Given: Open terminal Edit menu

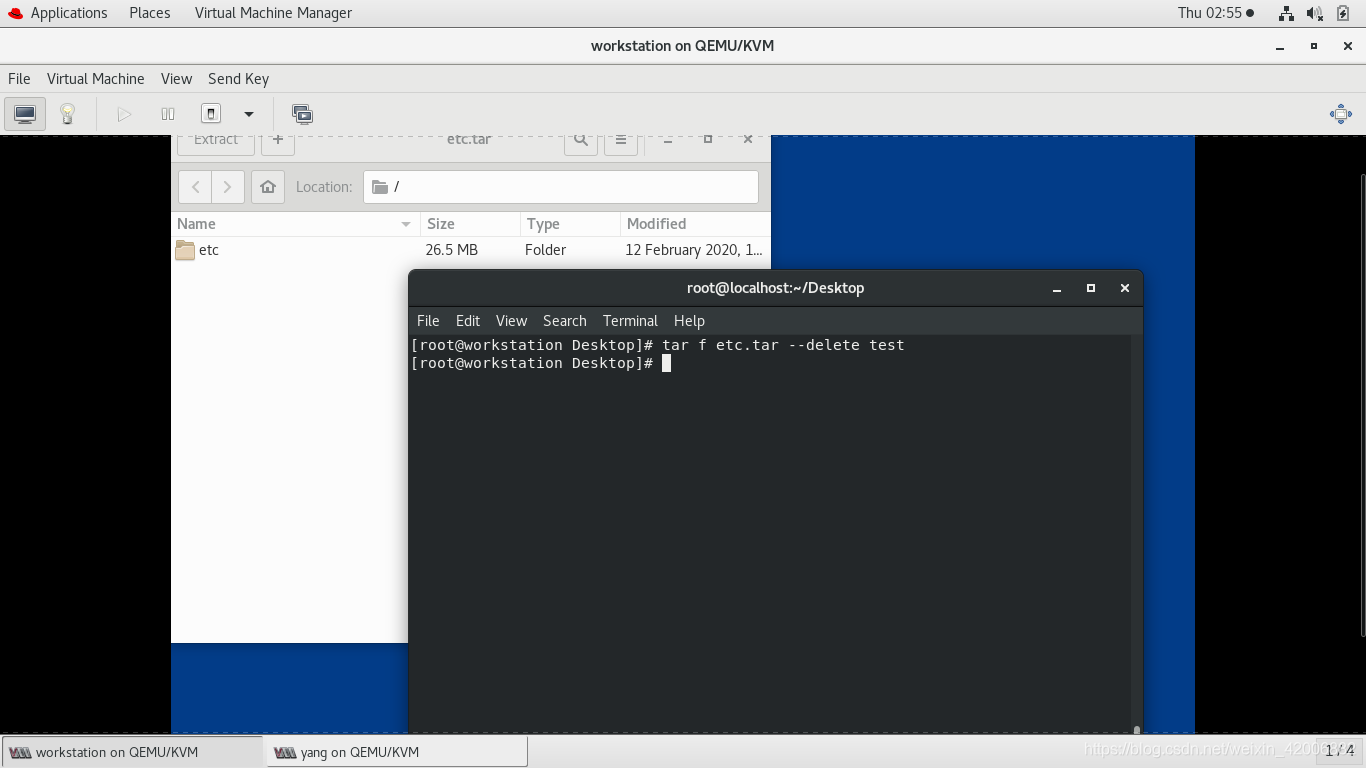Looking at the screenshot, I should tap(468, 321).
